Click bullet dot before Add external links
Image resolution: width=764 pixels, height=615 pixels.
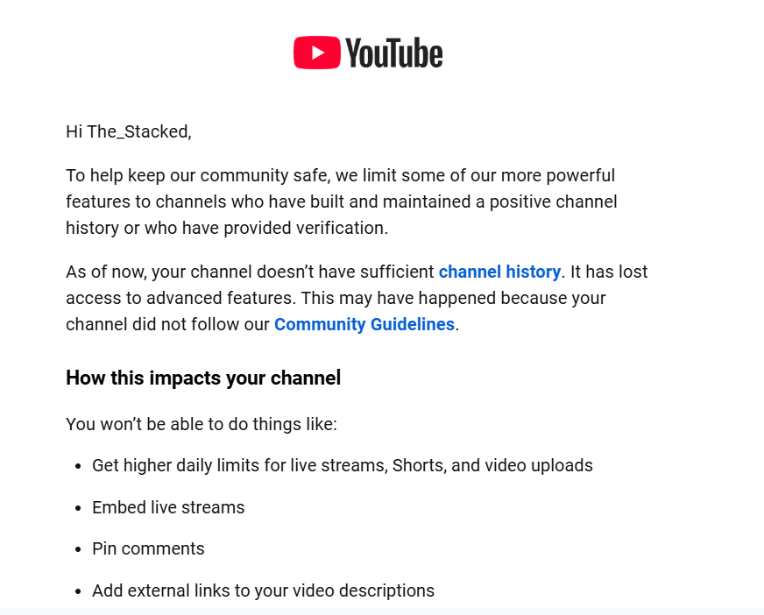pos(78,592)
